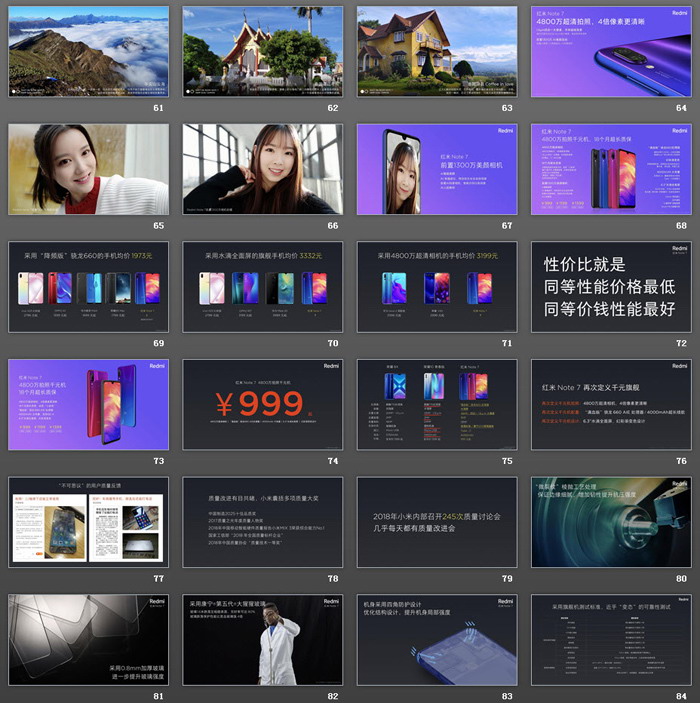Click slide number label 79
This screenshot has width=700, height=703.
(x=507, y=579)
